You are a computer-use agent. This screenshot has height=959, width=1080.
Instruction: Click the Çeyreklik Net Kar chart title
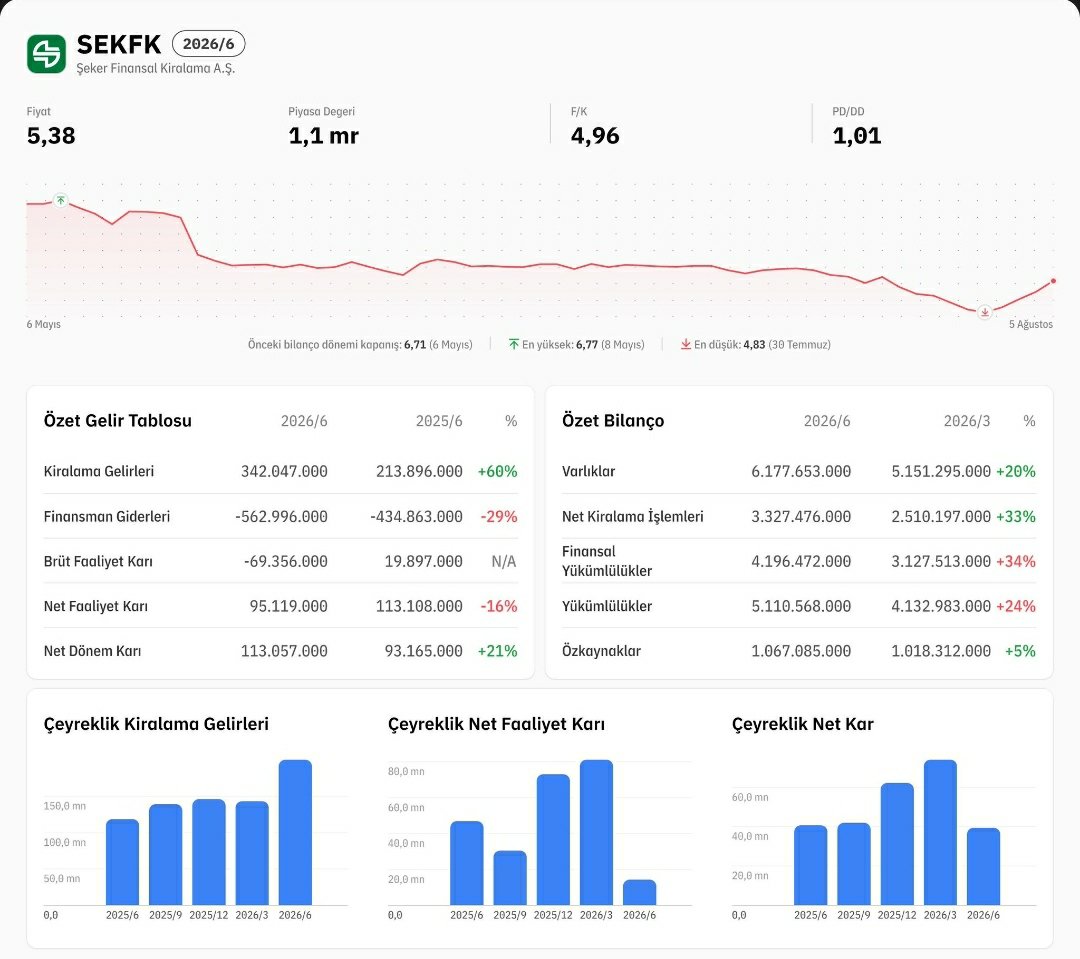coord(802,723)
